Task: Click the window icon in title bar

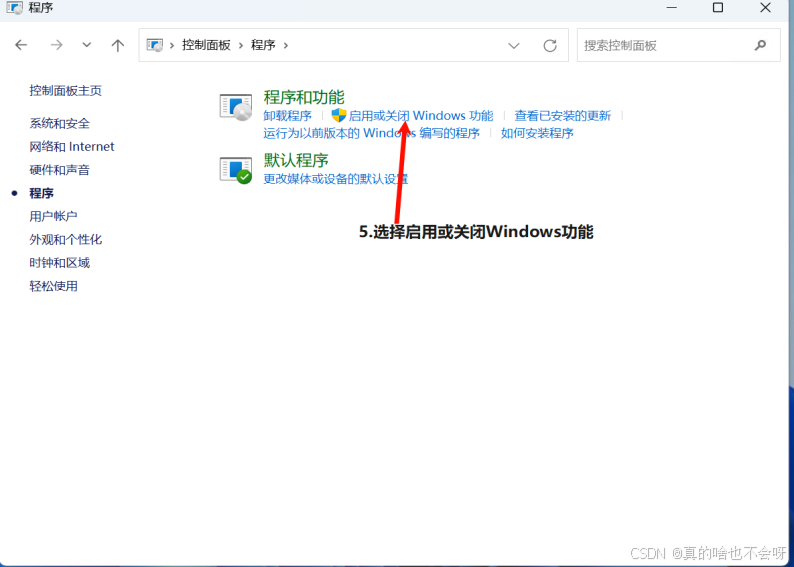Action: [x=15, y=8]
